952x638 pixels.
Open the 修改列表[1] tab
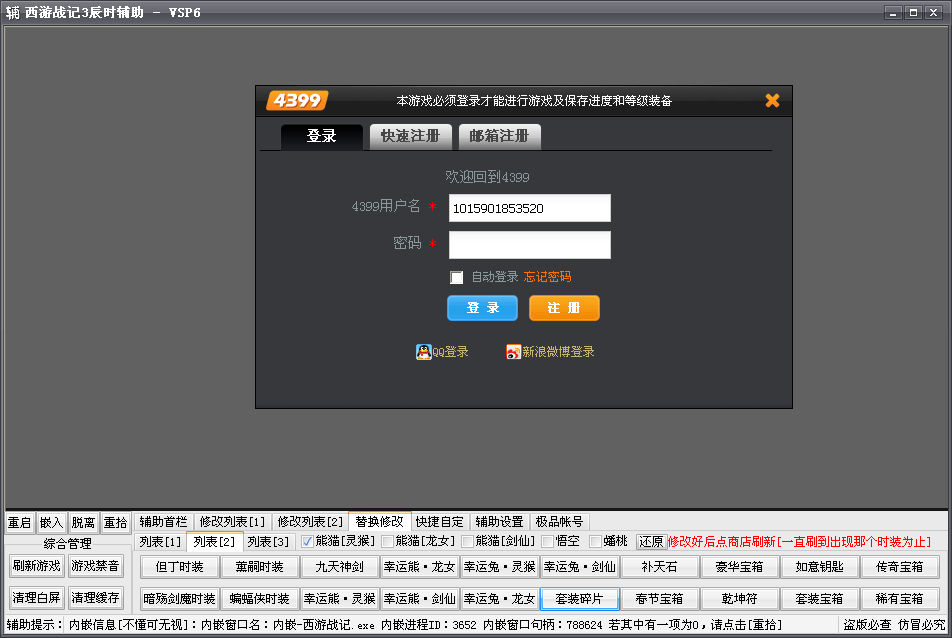tap(233, 521)
